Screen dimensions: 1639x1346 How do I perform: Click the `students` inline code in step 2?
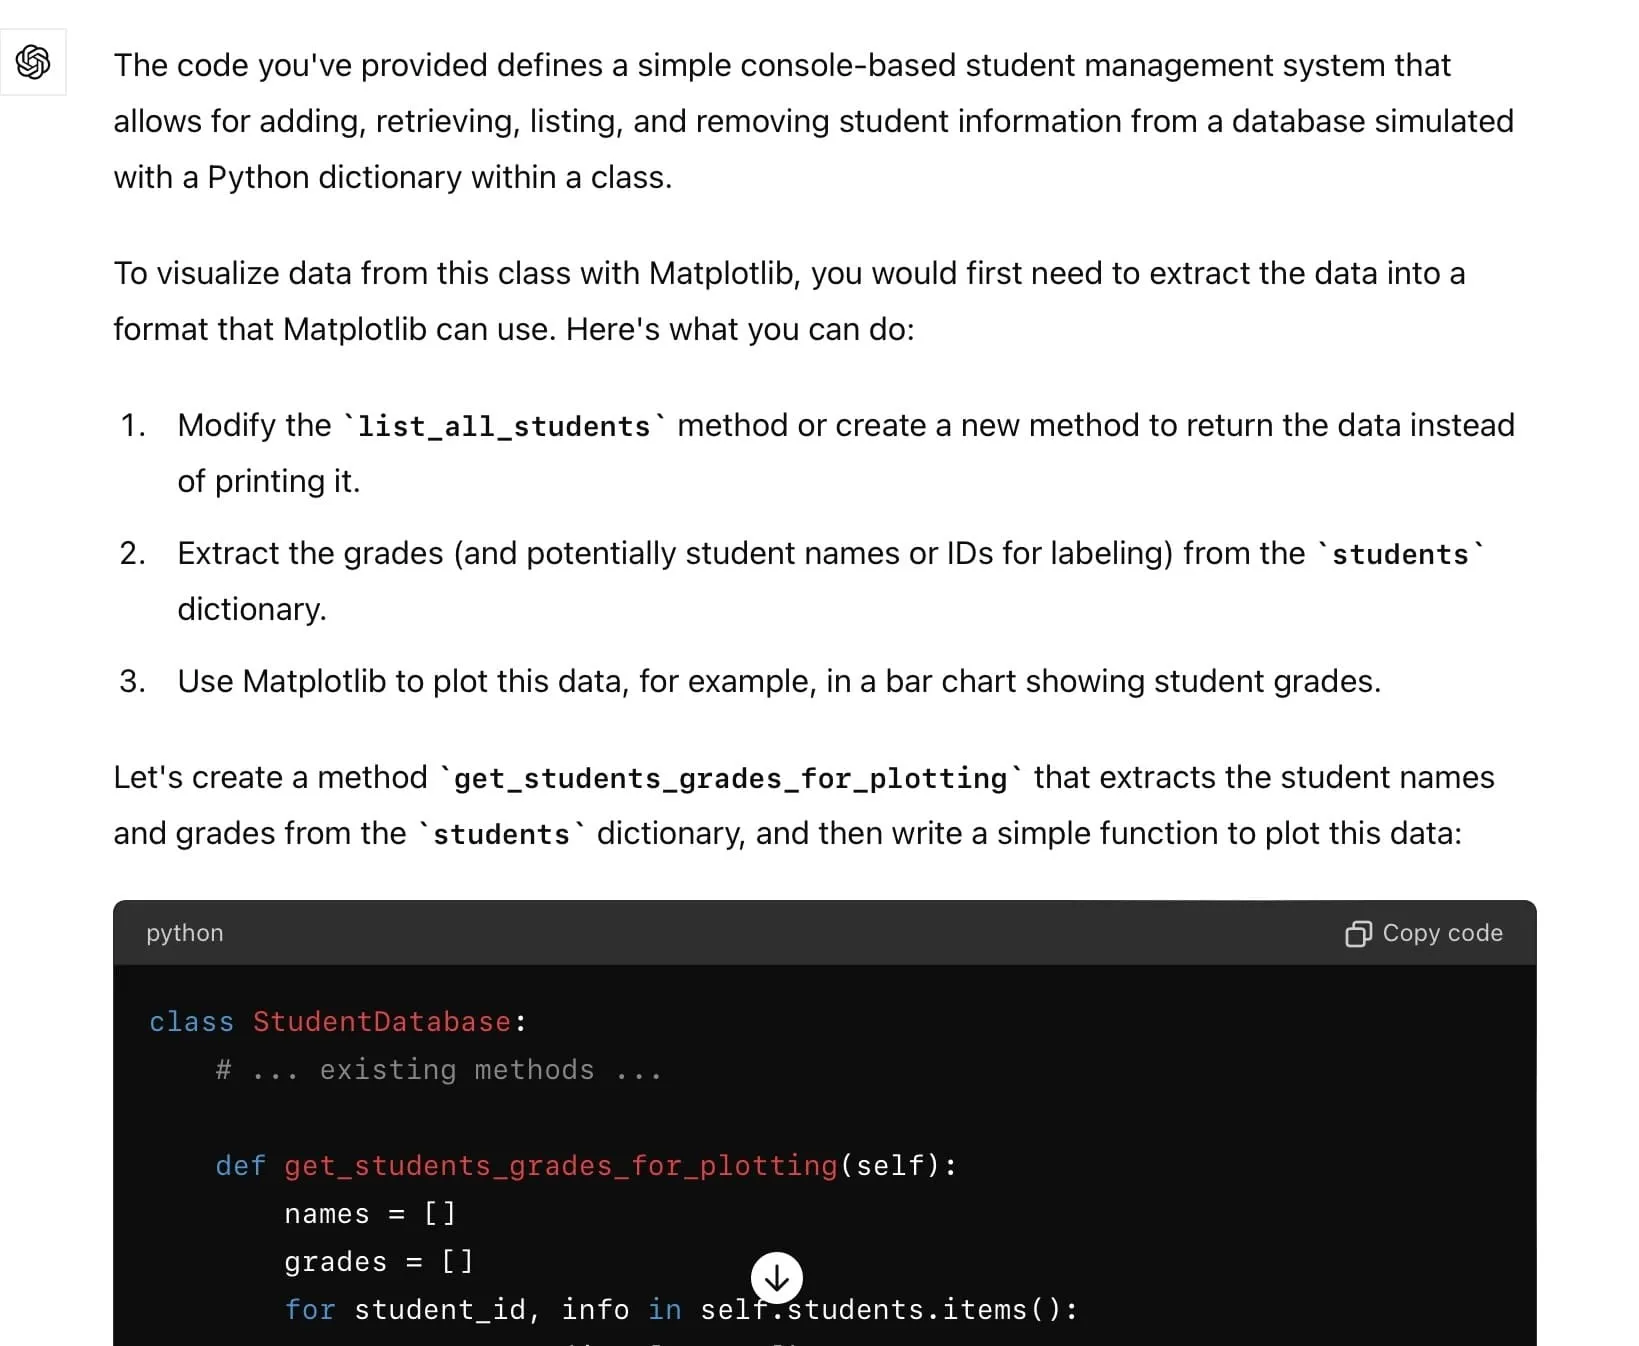click(x=1400, y=554)
